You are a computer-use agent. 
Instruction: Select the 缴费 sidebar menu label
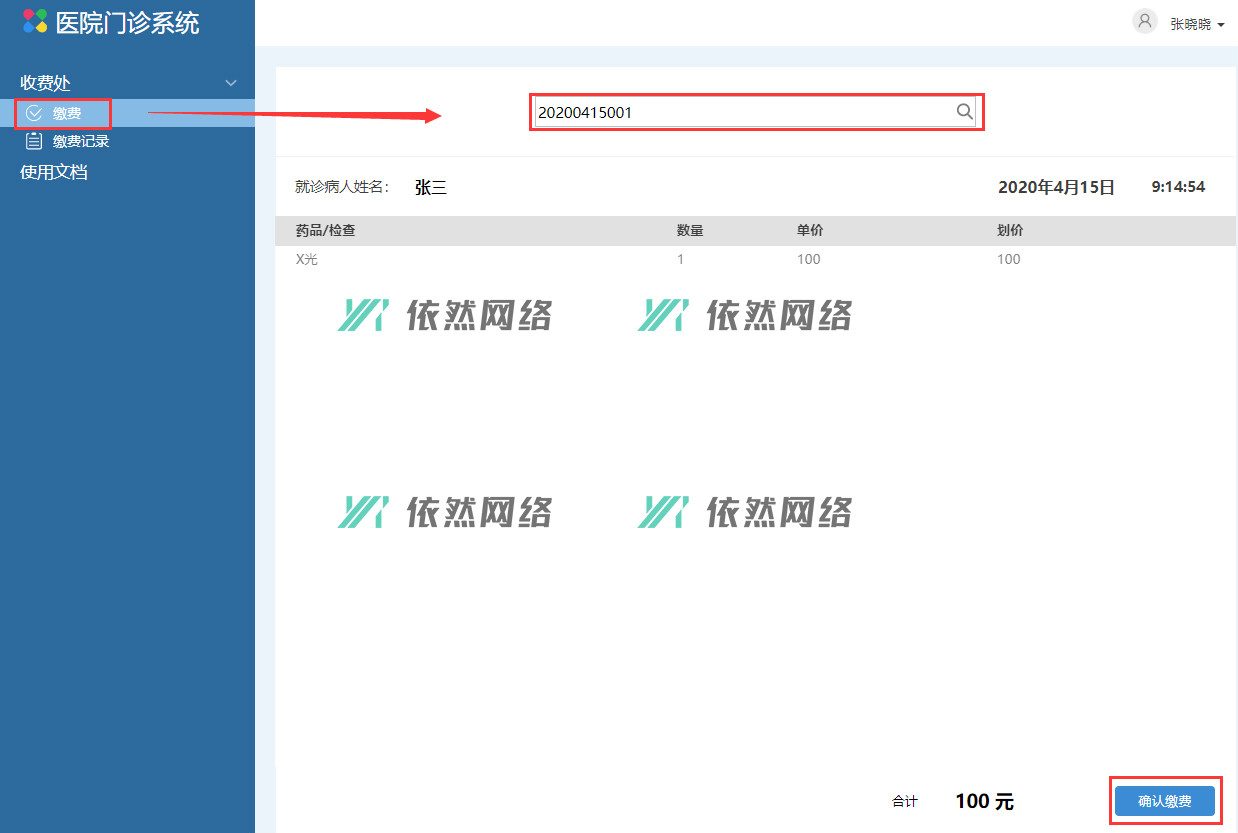click(67, 113)
